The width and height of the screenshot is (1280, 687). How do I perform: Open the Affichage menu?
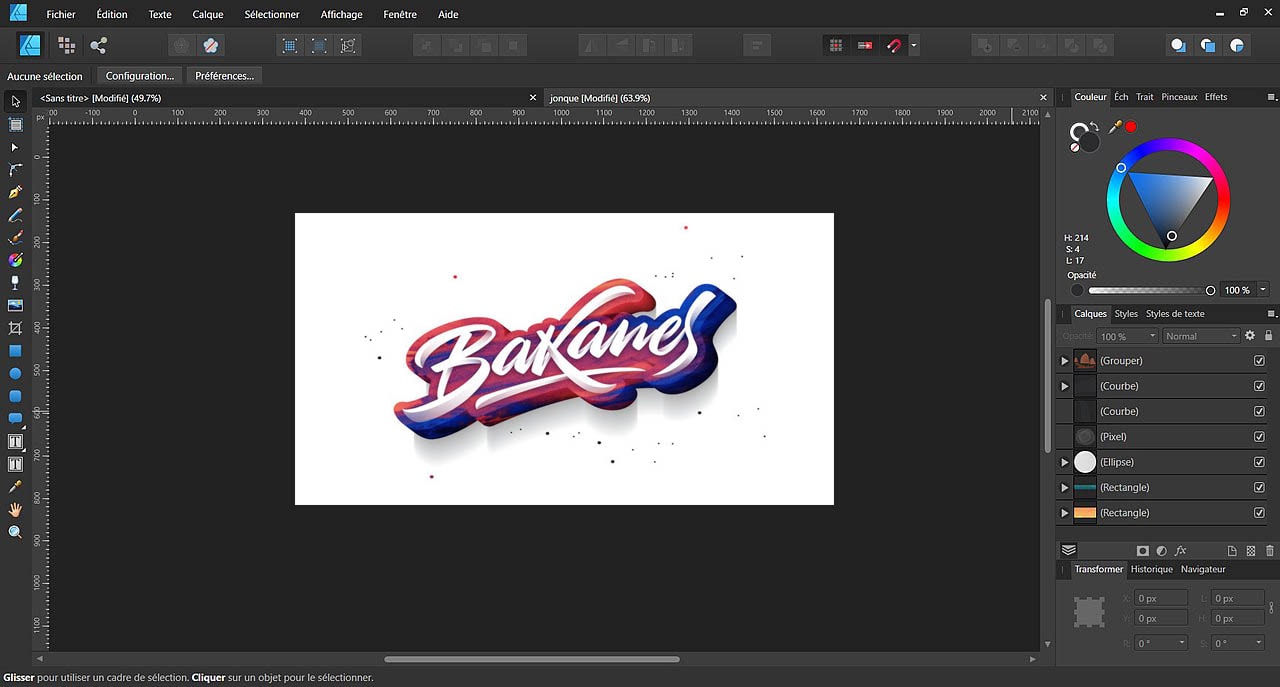341,14
